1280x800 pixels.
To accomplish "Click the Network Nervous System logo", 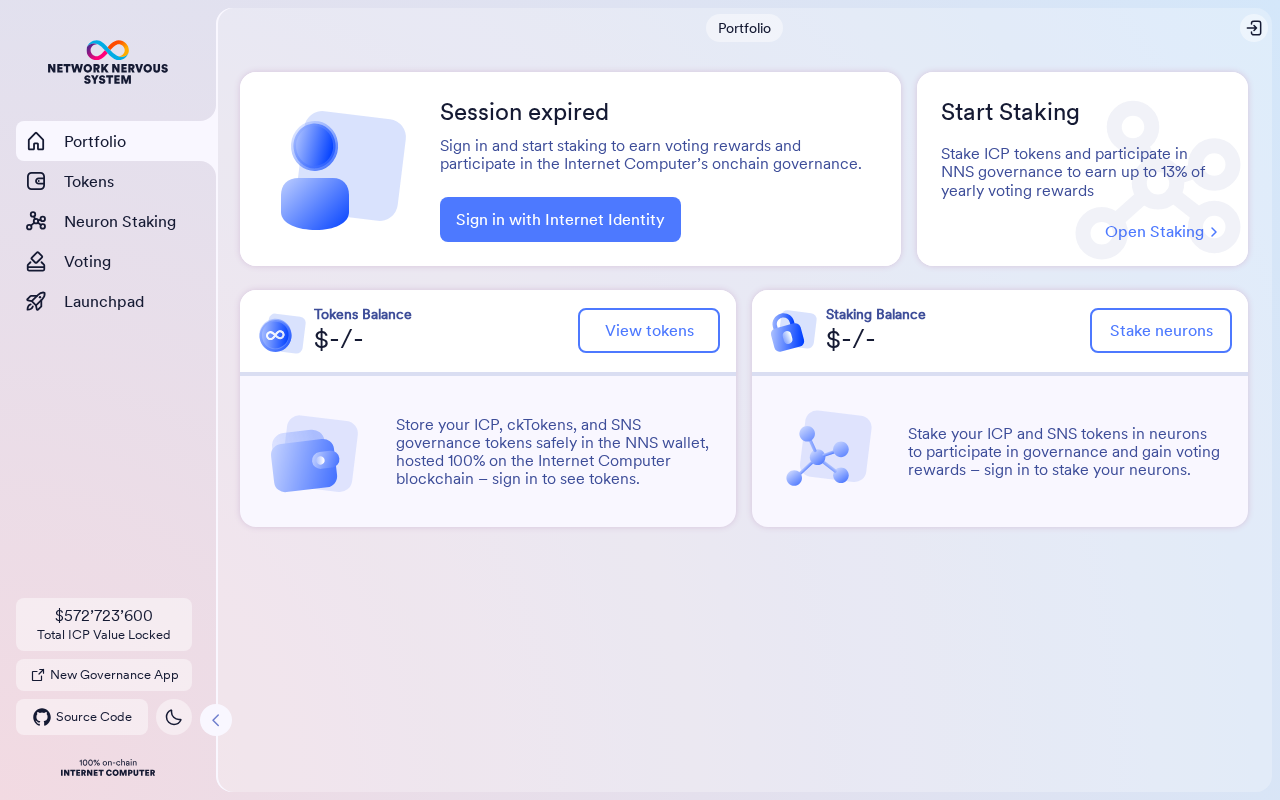I will pos(108,62).
